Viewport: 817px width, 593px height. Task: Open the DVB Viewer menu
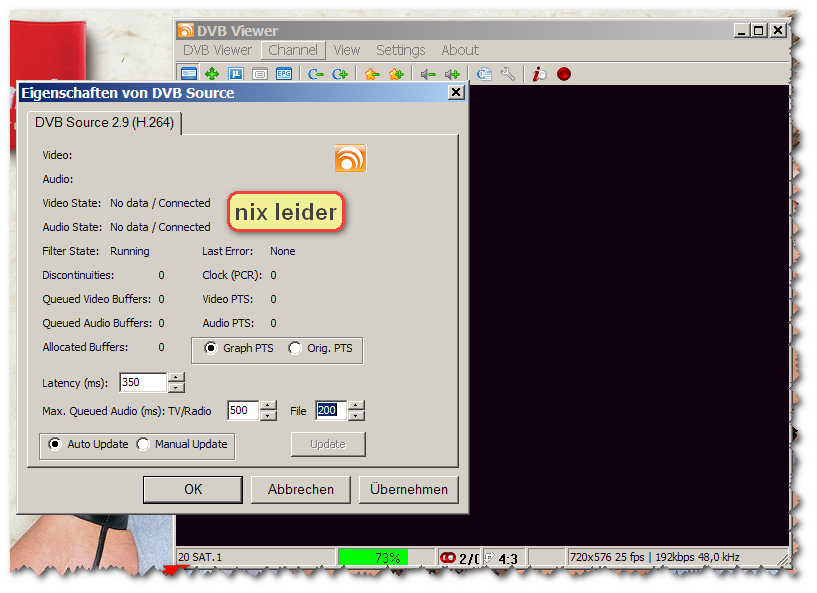point(217,50)
